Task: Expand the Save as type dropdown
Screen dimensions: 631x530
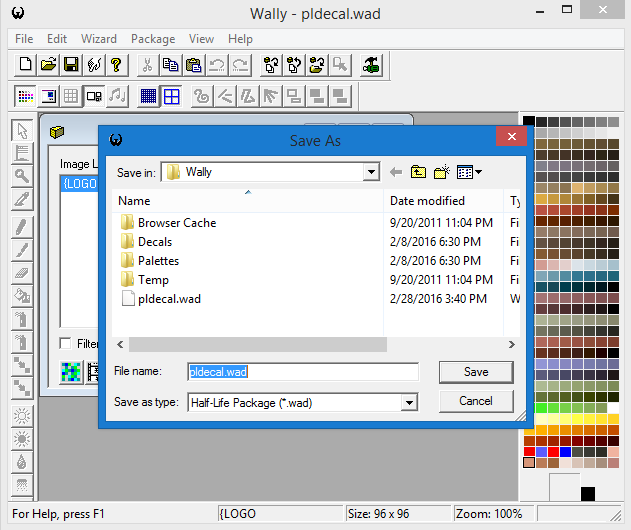Action: click(x=409, y=402)
